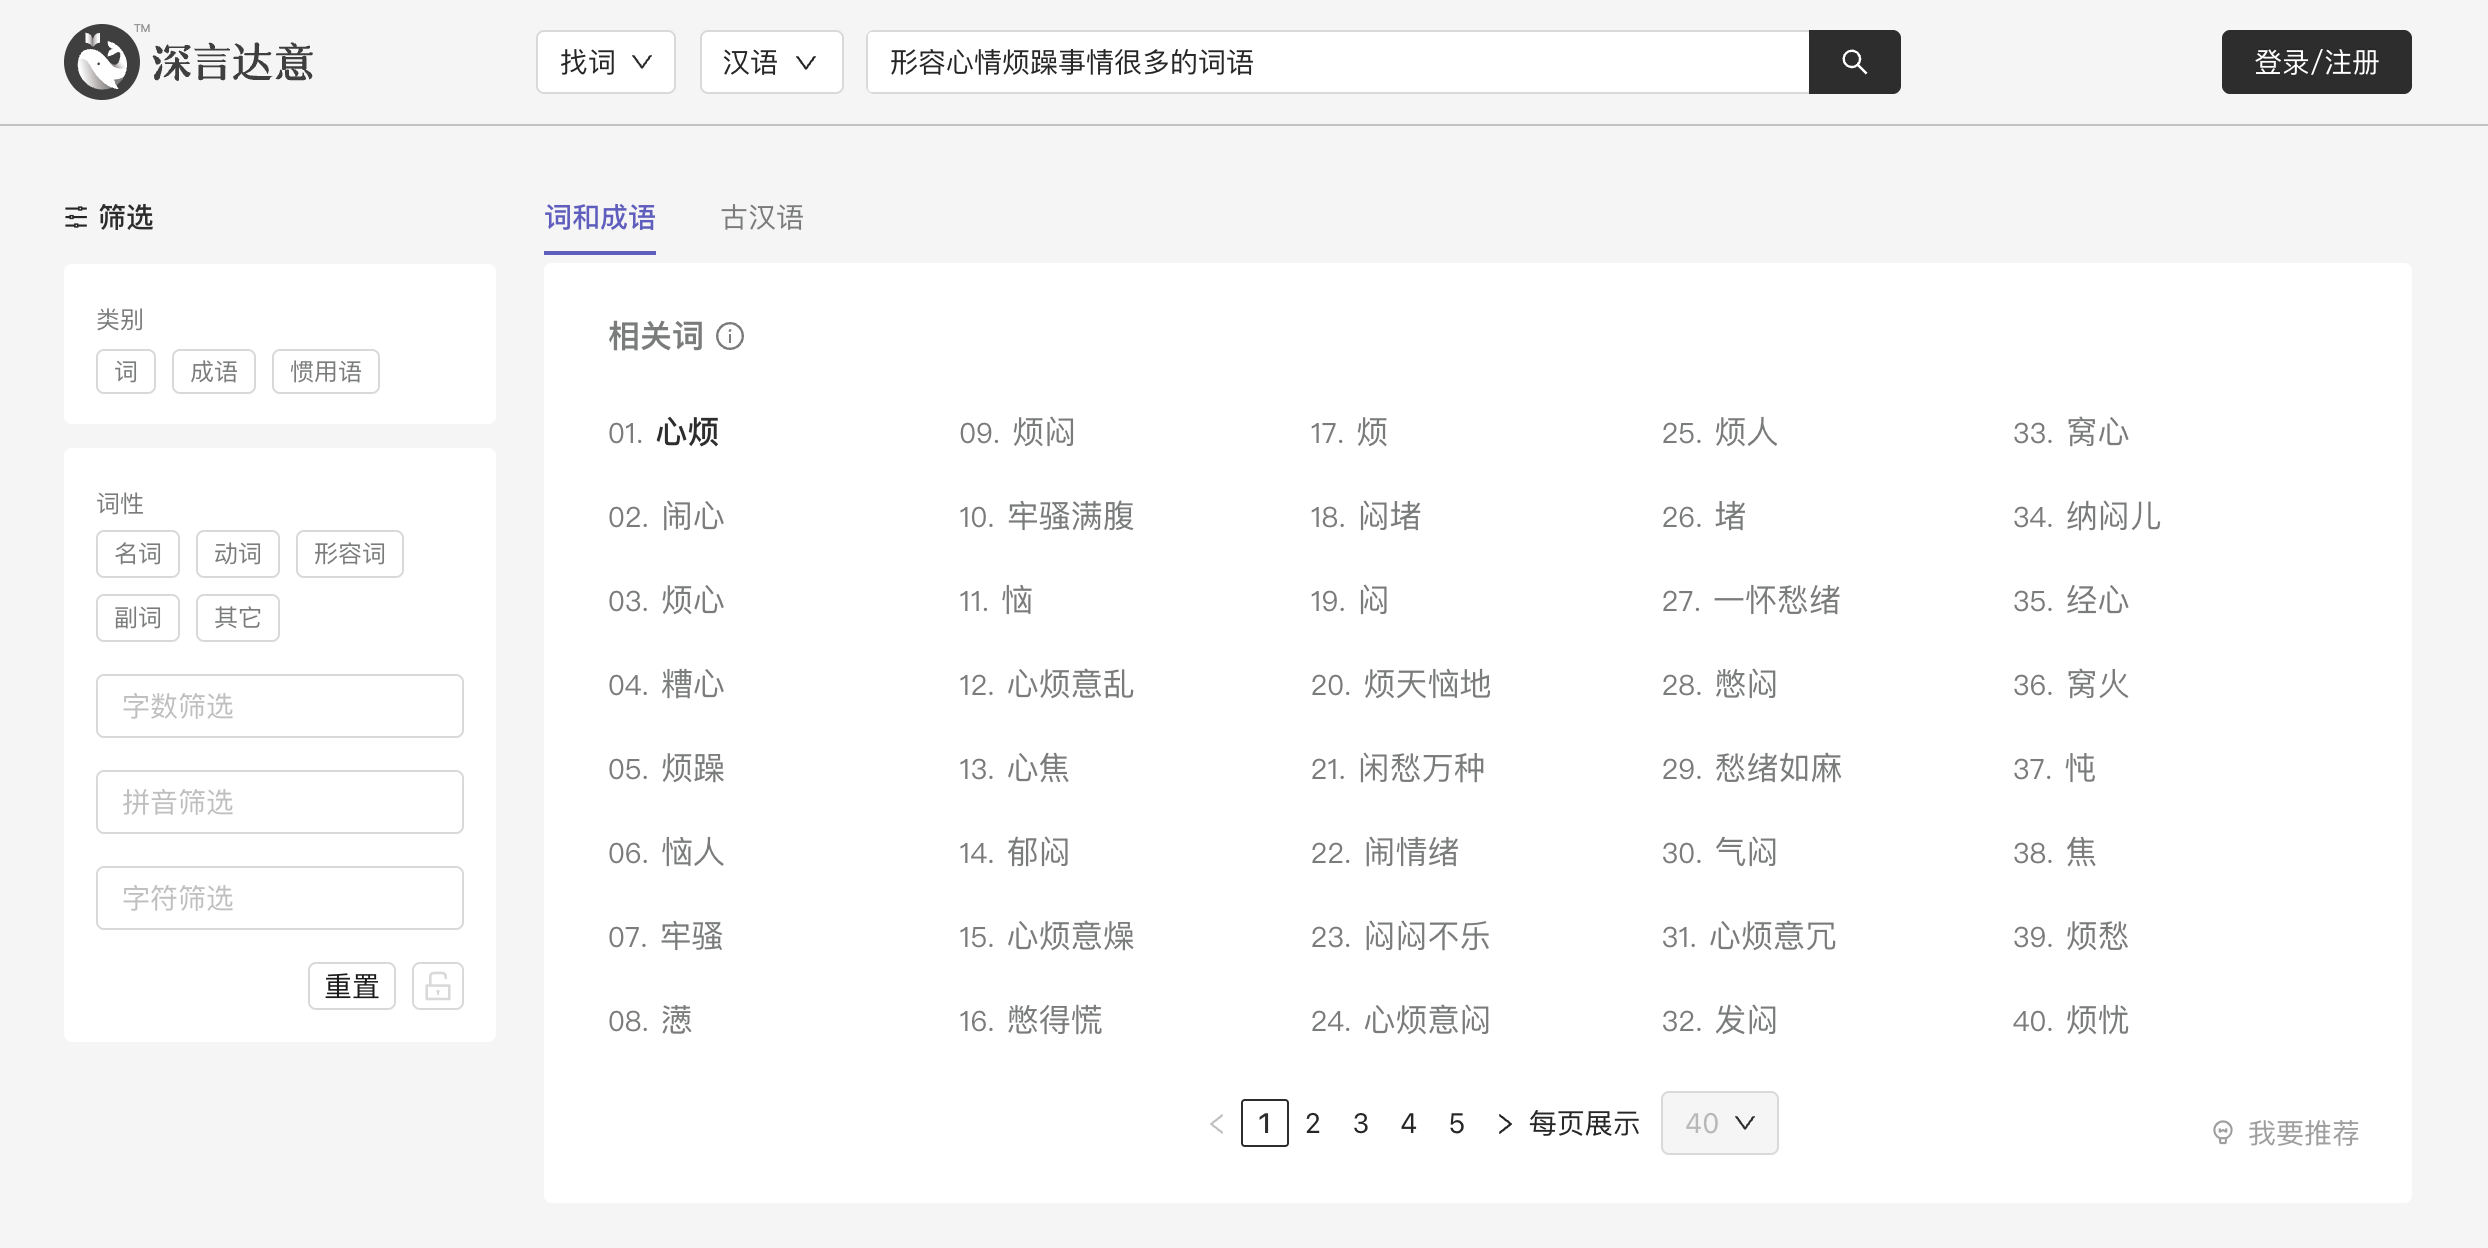Screen dimensions: 2488x1248
Task: Click the 拼音筛选 input field
Action: 280,801
